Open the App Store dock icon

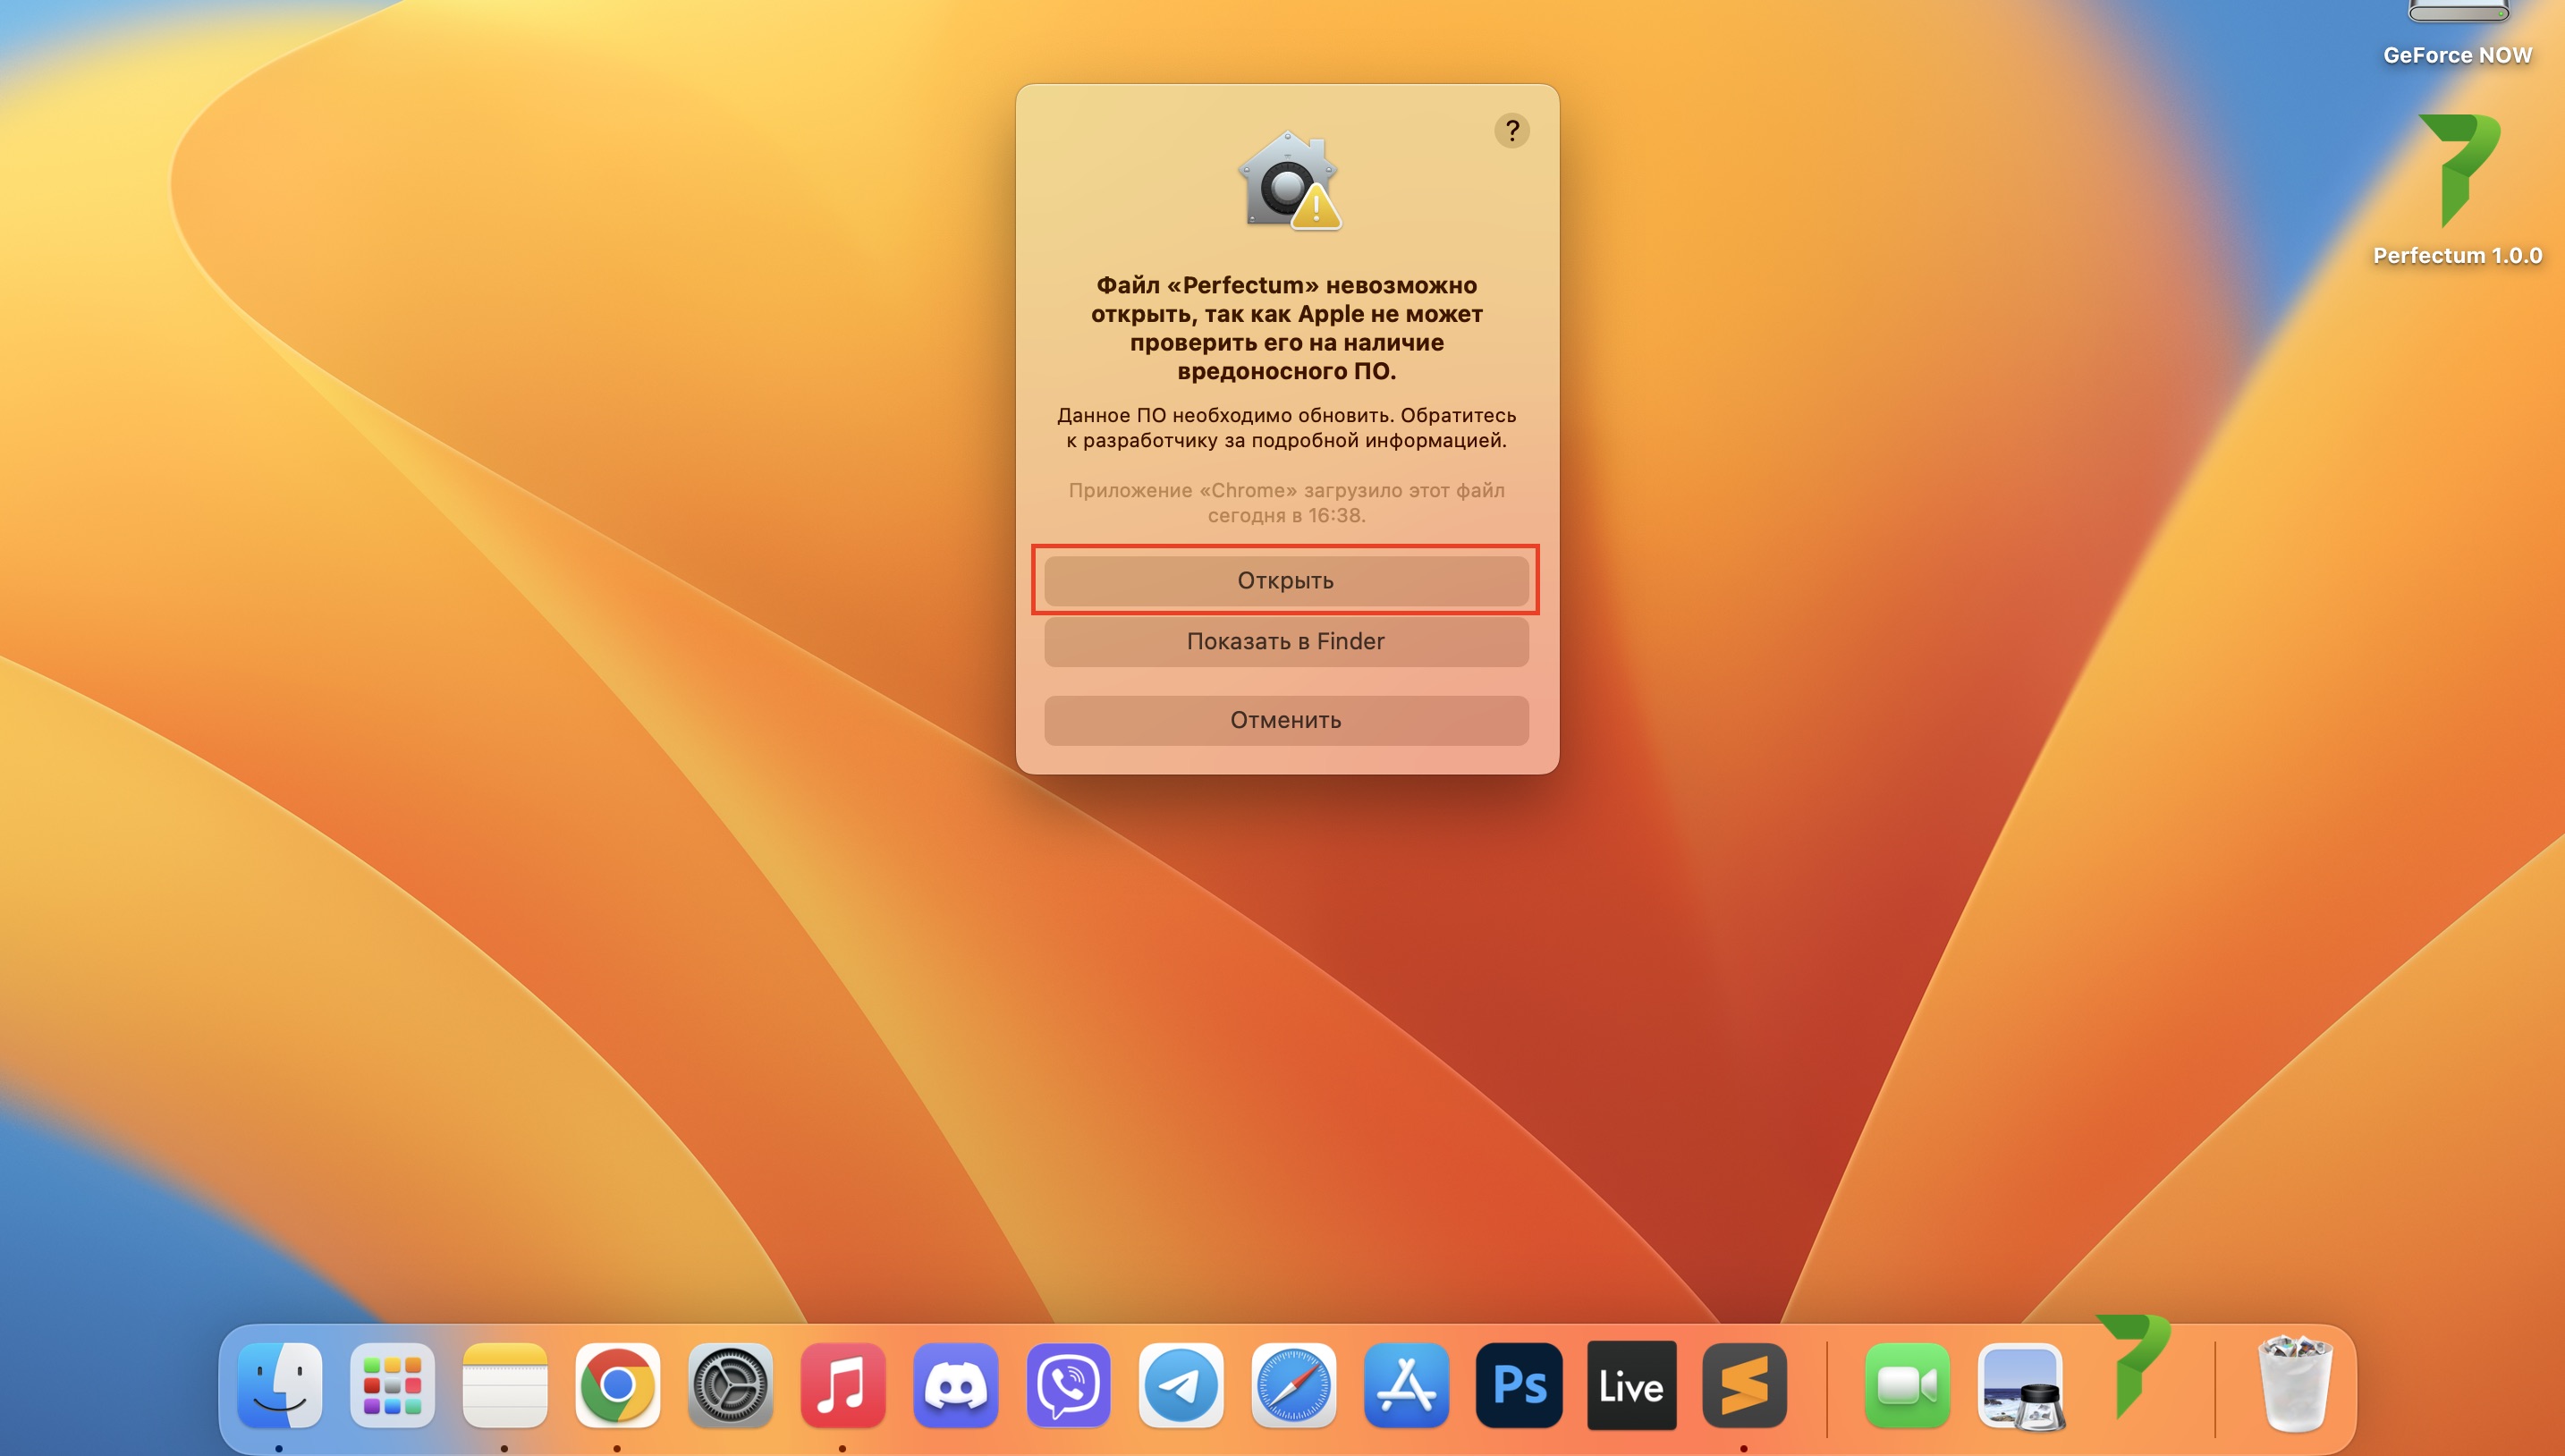point(1406,1386)
